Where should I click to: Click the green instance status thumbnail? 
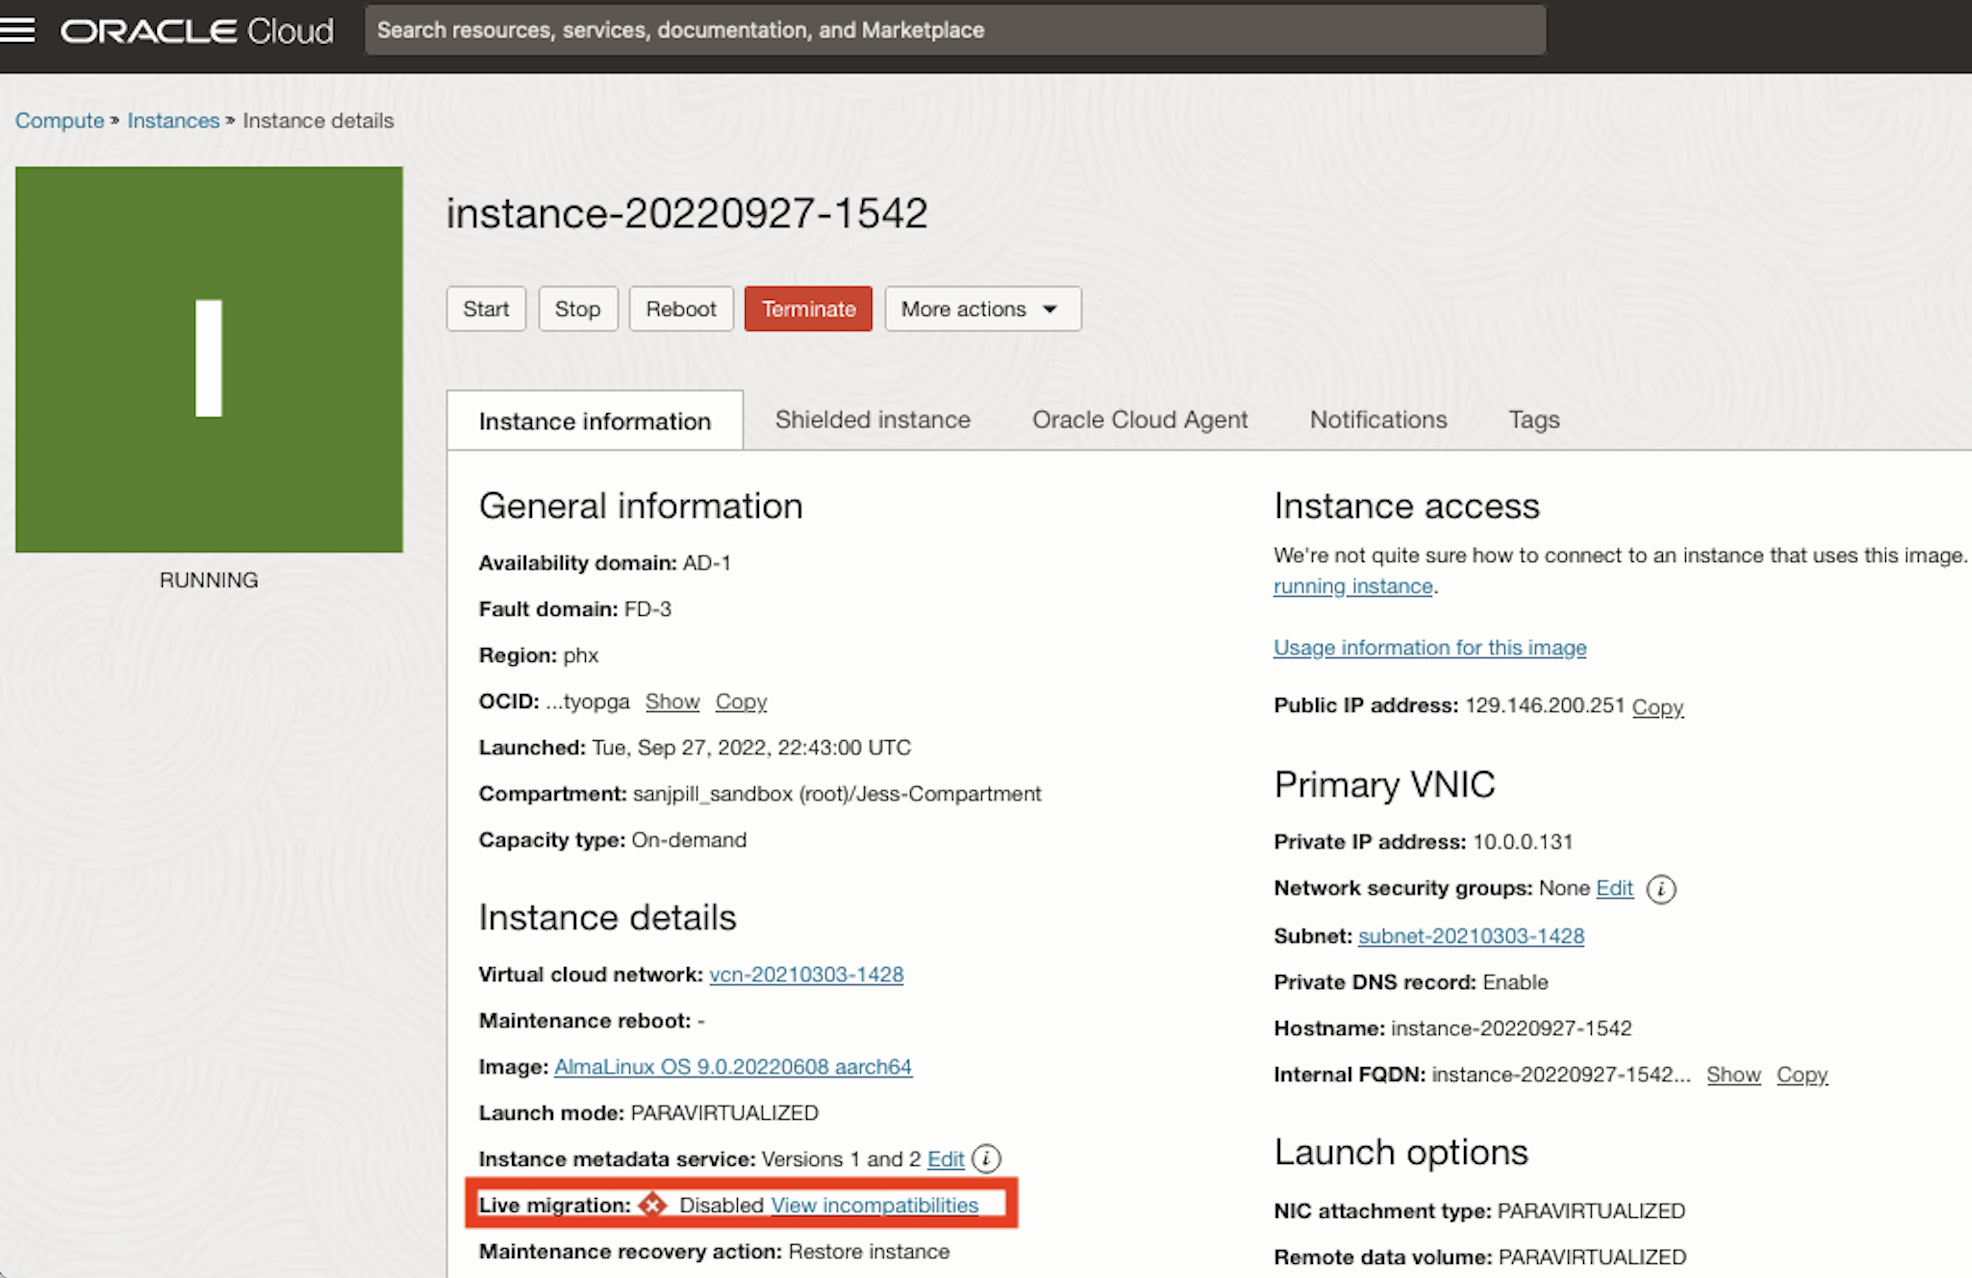point(209,359)
